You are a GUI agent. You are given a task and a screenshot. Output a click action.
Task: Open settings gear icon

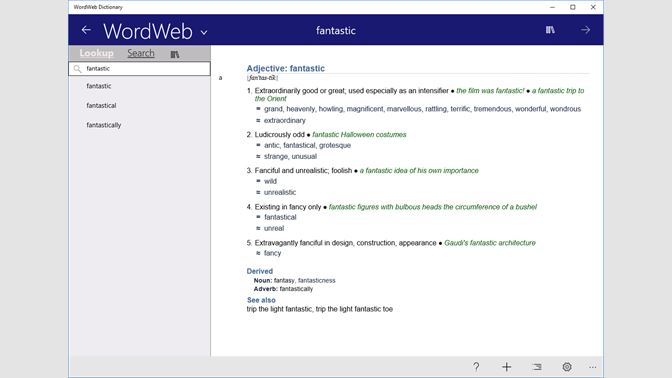tap(567, 367)
